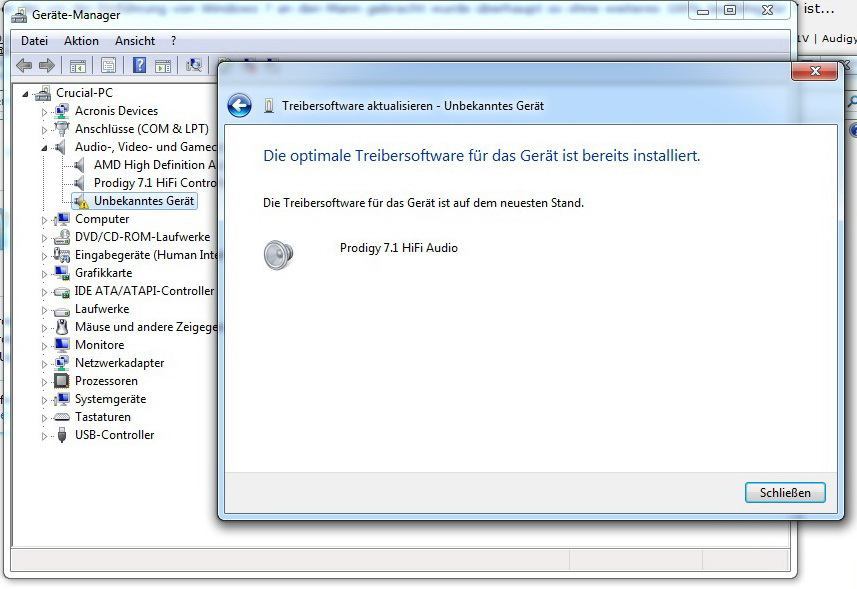Maximize the Geräte-Manager window
Image resolution: width=857 pixels, height=589 pixels.
tap(730, 10)
